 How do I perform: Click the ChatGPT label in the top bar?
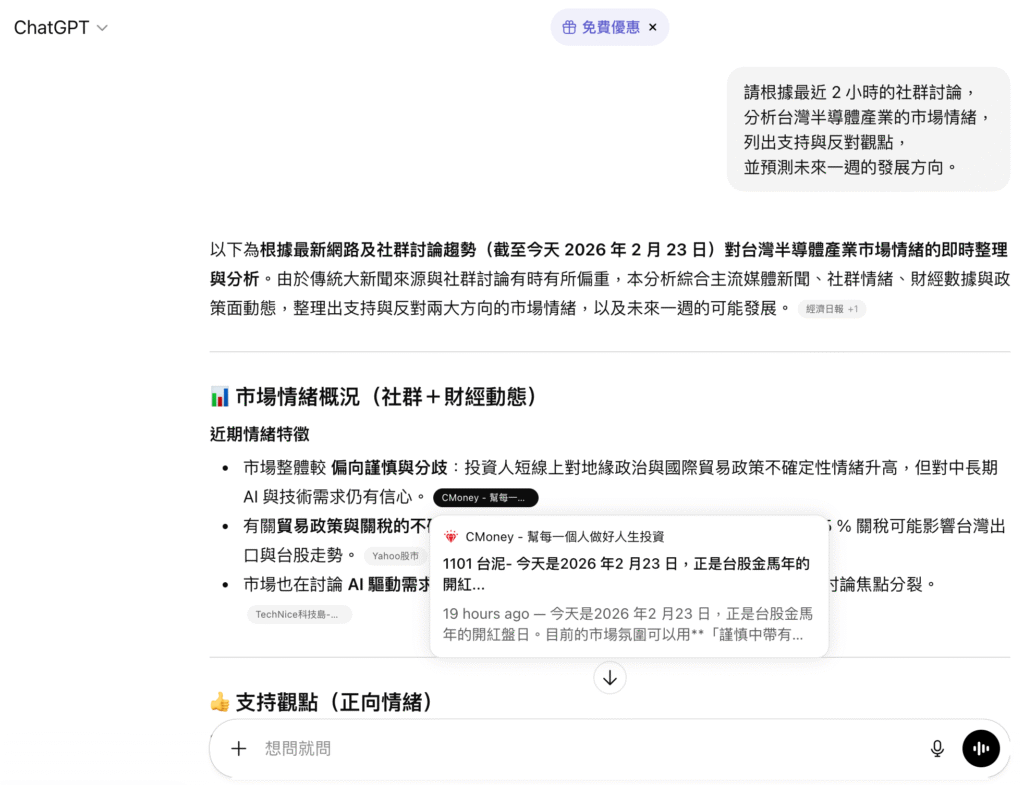(52, 27)
